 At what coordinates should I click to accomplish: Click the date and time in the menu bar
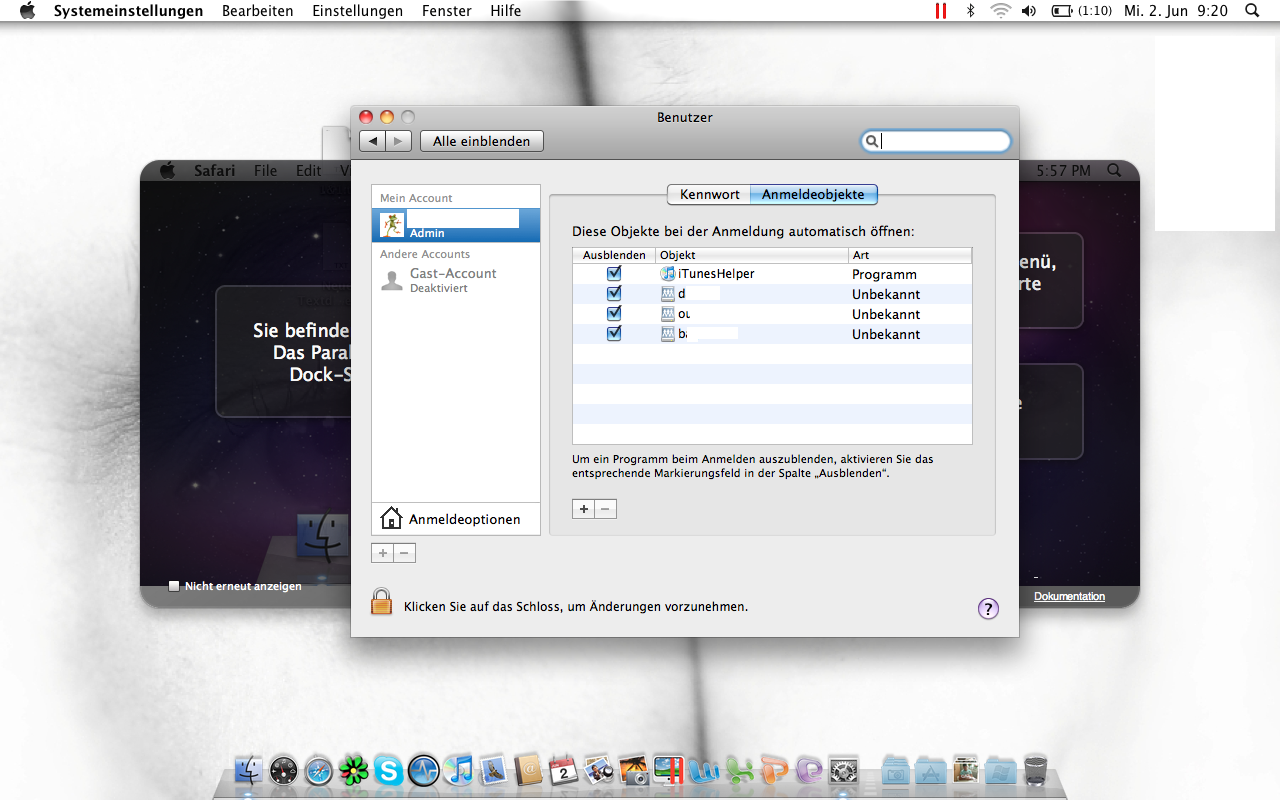tap(1176, 11)
